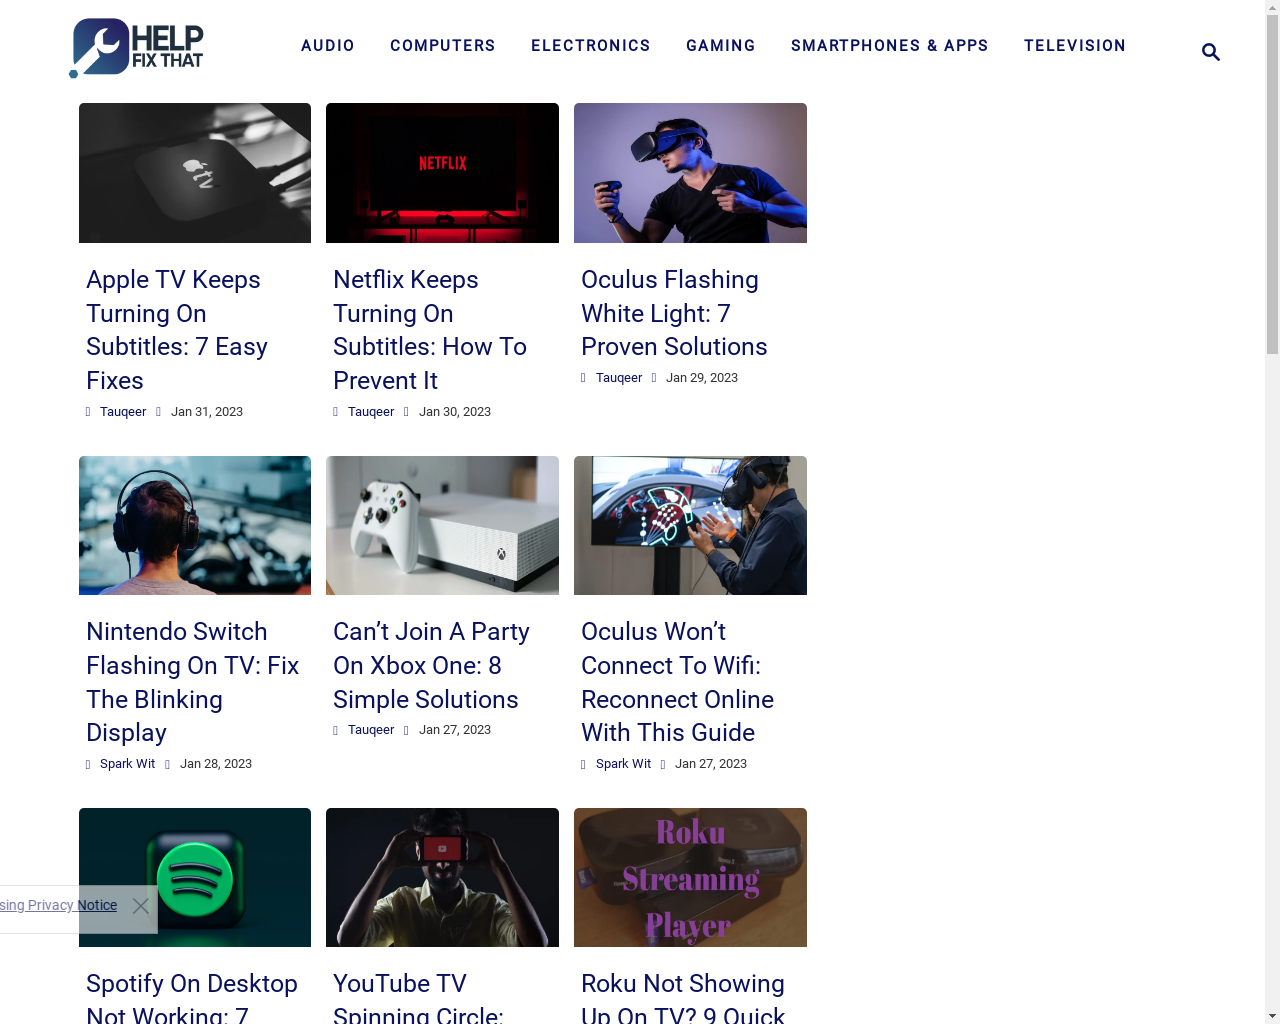
Task: Open the Smartphones & Apps menu
Action: [x=890, y=46]
